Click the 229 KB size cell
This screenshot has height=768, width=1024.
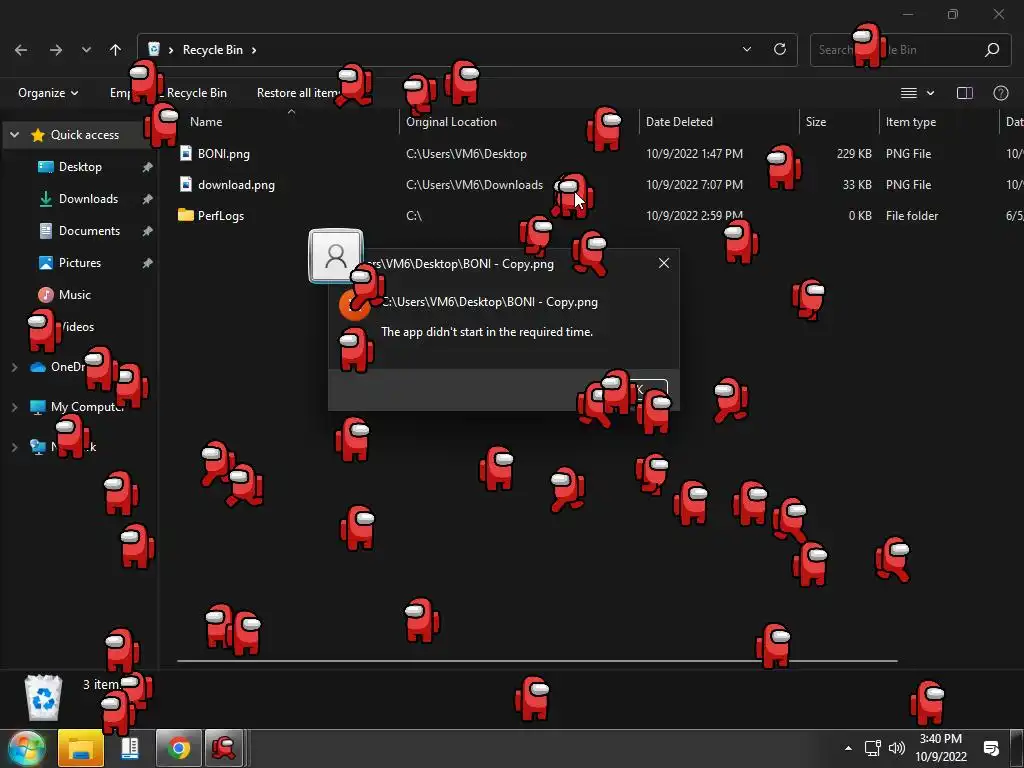click(x=854, y=153)
